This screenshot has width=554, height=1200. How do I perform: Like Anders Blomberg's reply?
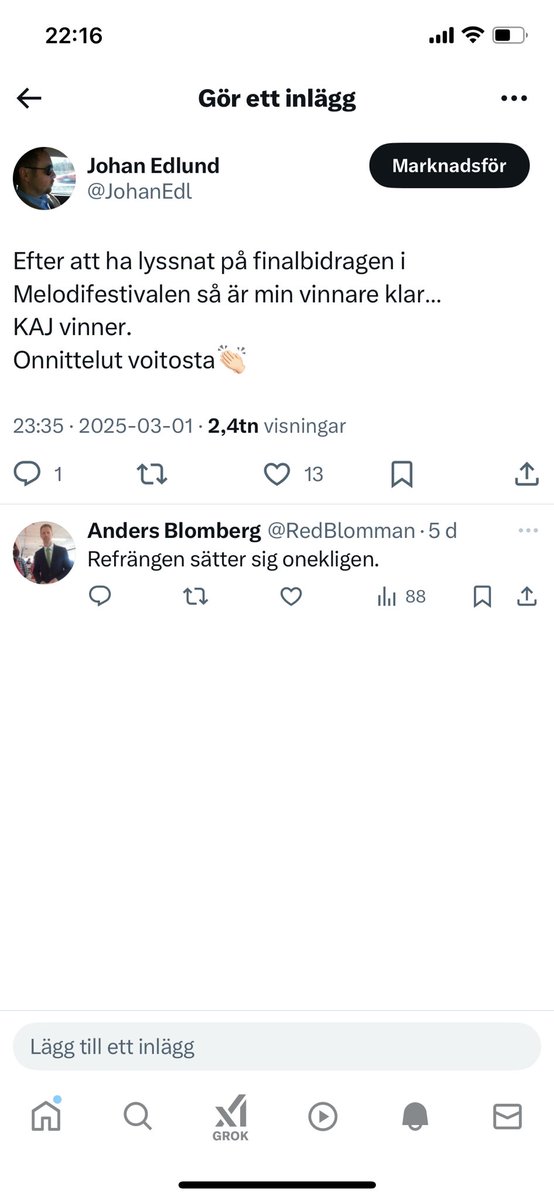[x=290, y=597]
